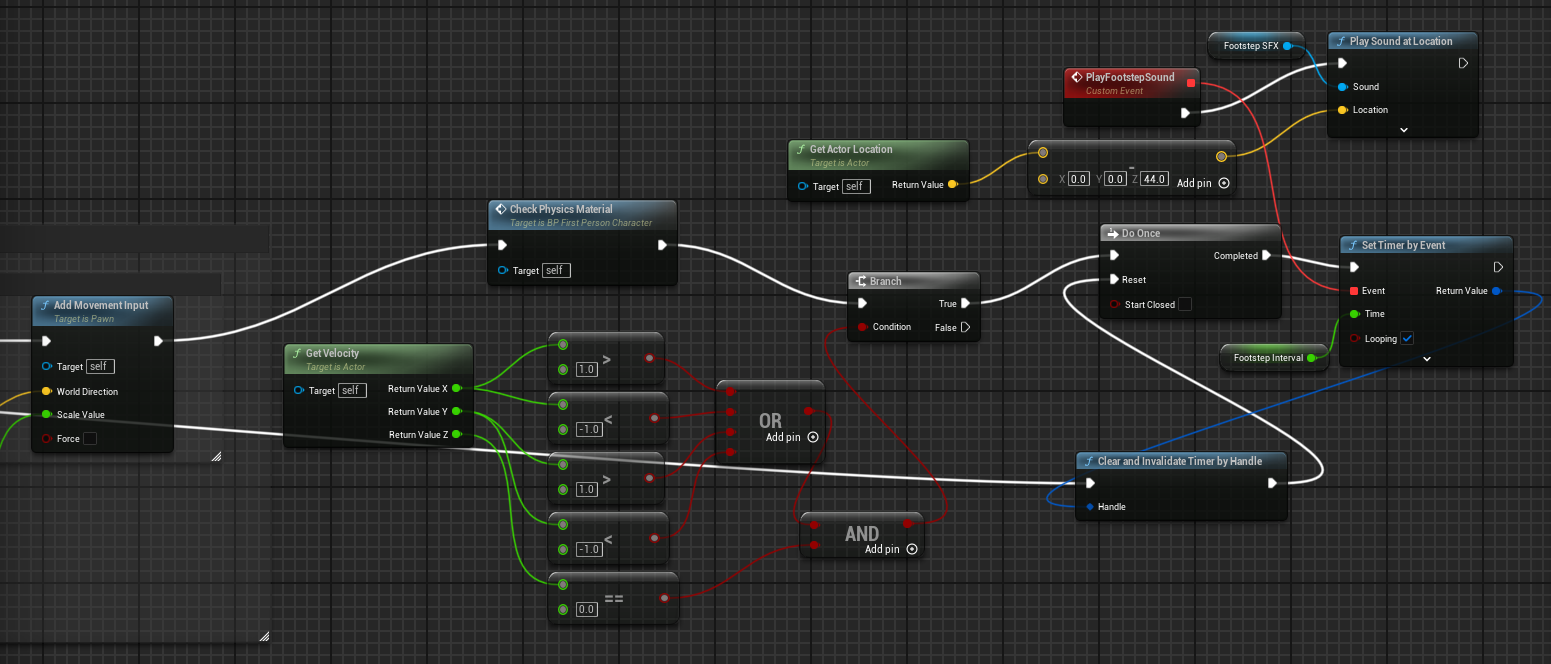Select the Check Physics Material node title

point(560,209)
